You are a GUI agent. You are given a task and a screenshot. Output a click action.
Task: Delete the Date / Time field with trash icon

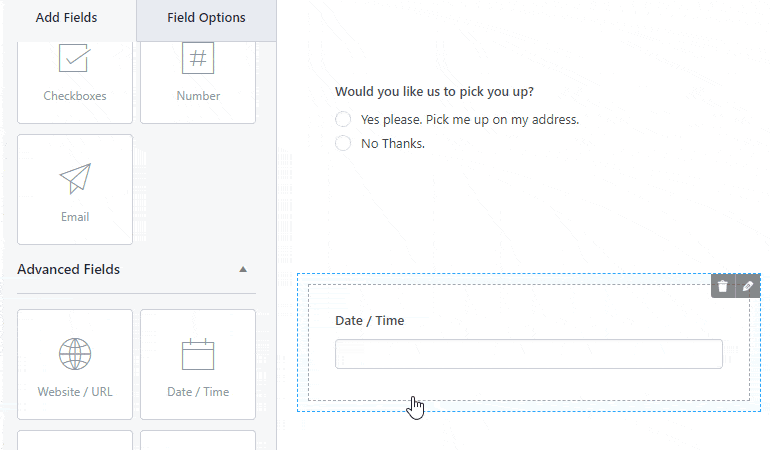pos(723,286)
